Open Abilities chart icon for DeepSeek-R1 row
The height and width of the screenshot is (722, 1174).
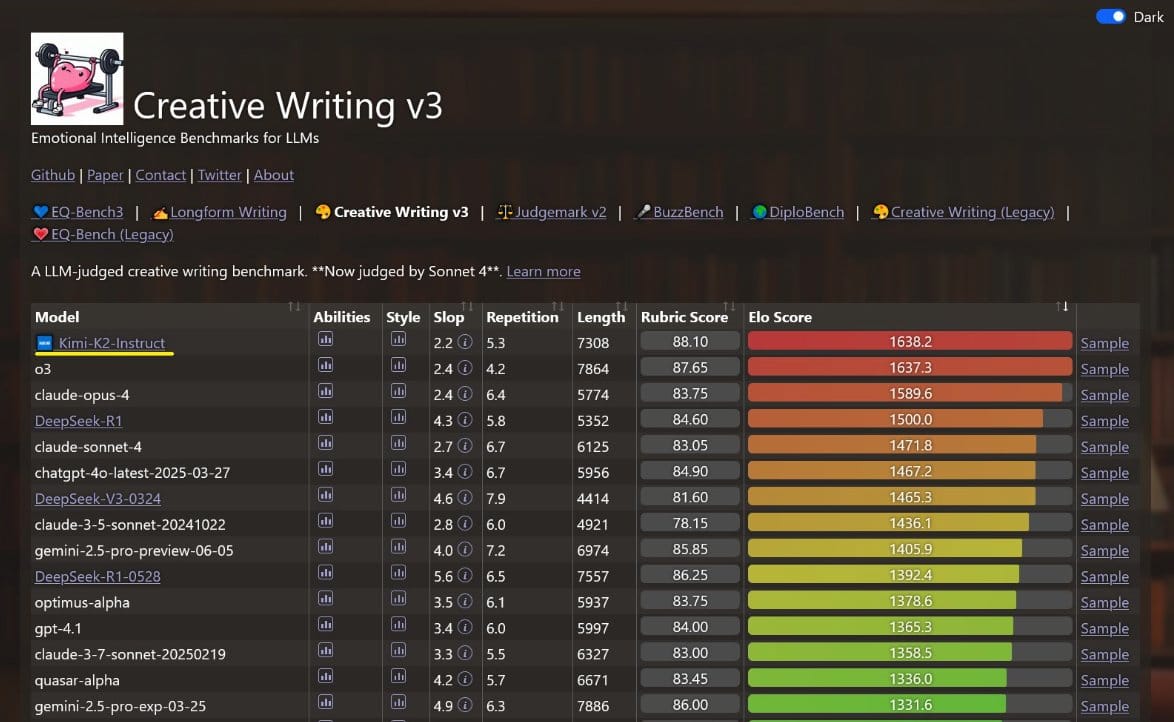[325, 417]
